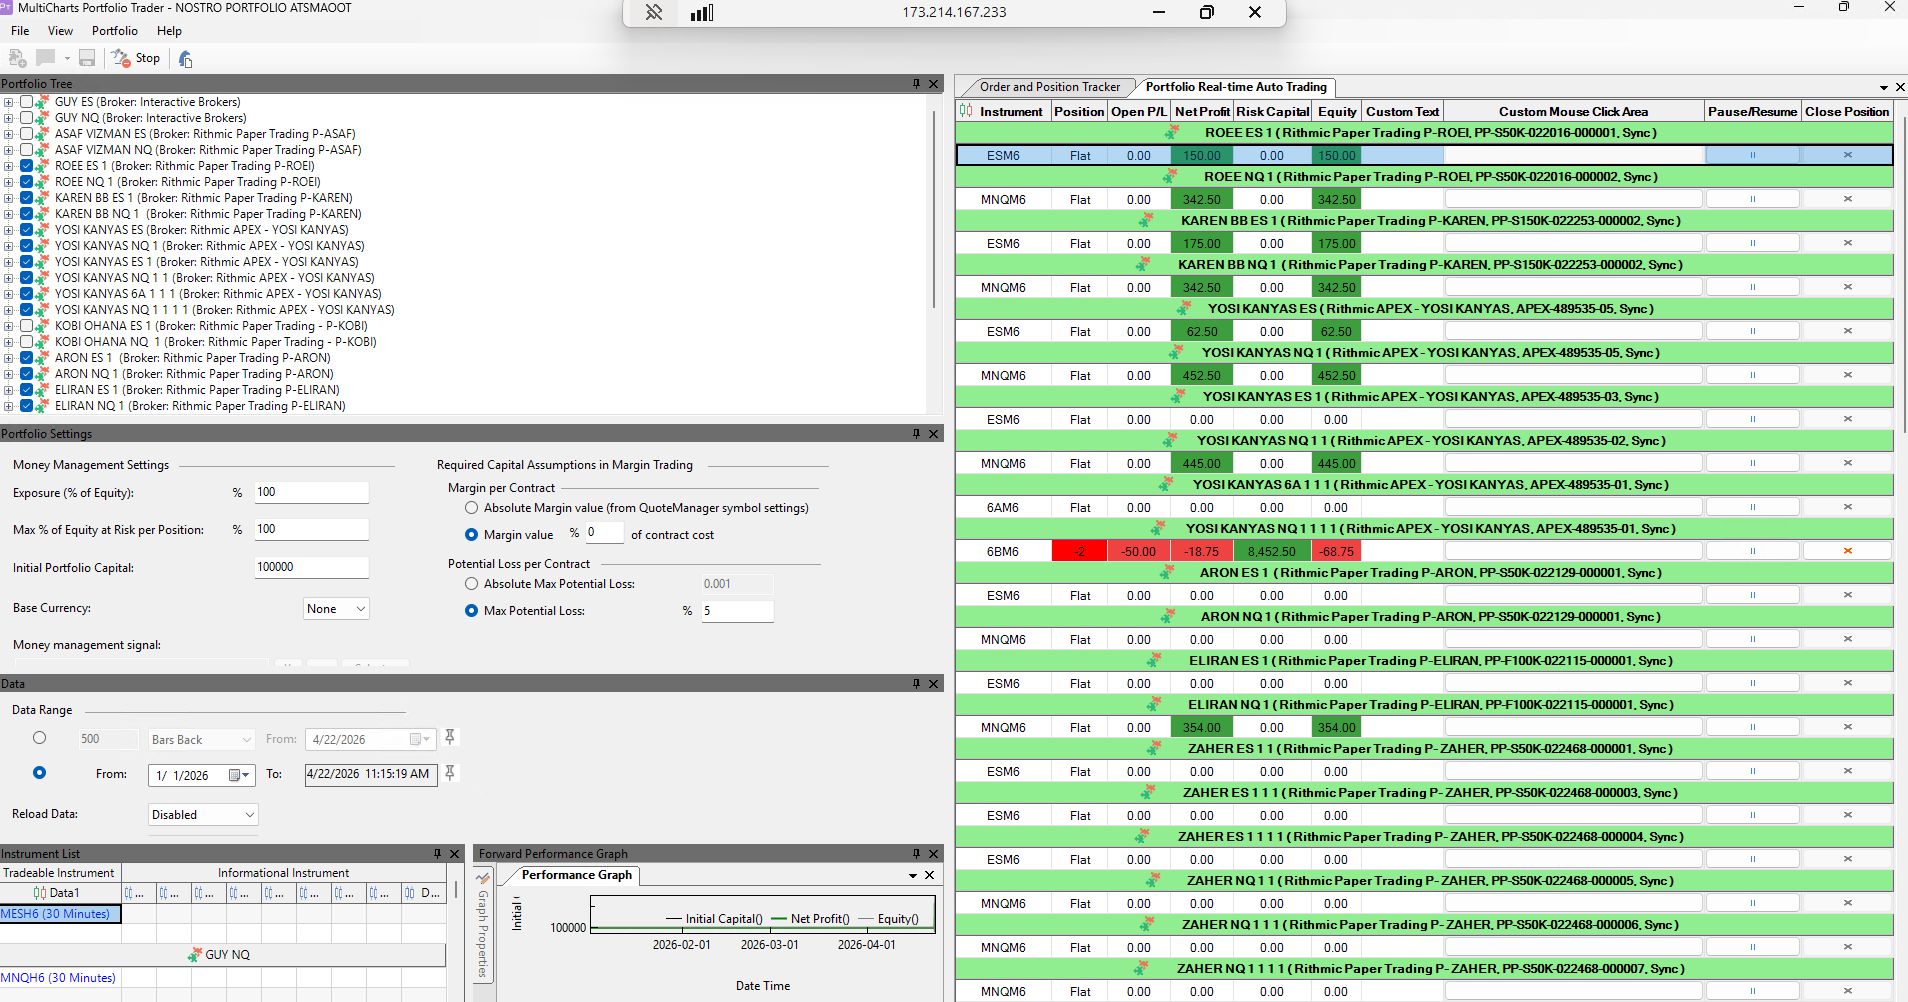
Task: Click the remote session pin icon
Action: 654,13
